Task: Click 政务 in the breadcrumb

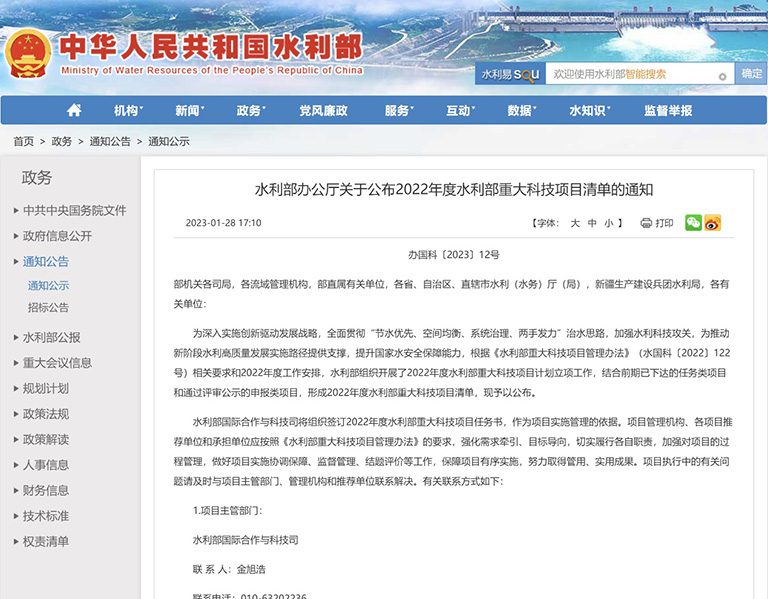Action: [62, 142]
